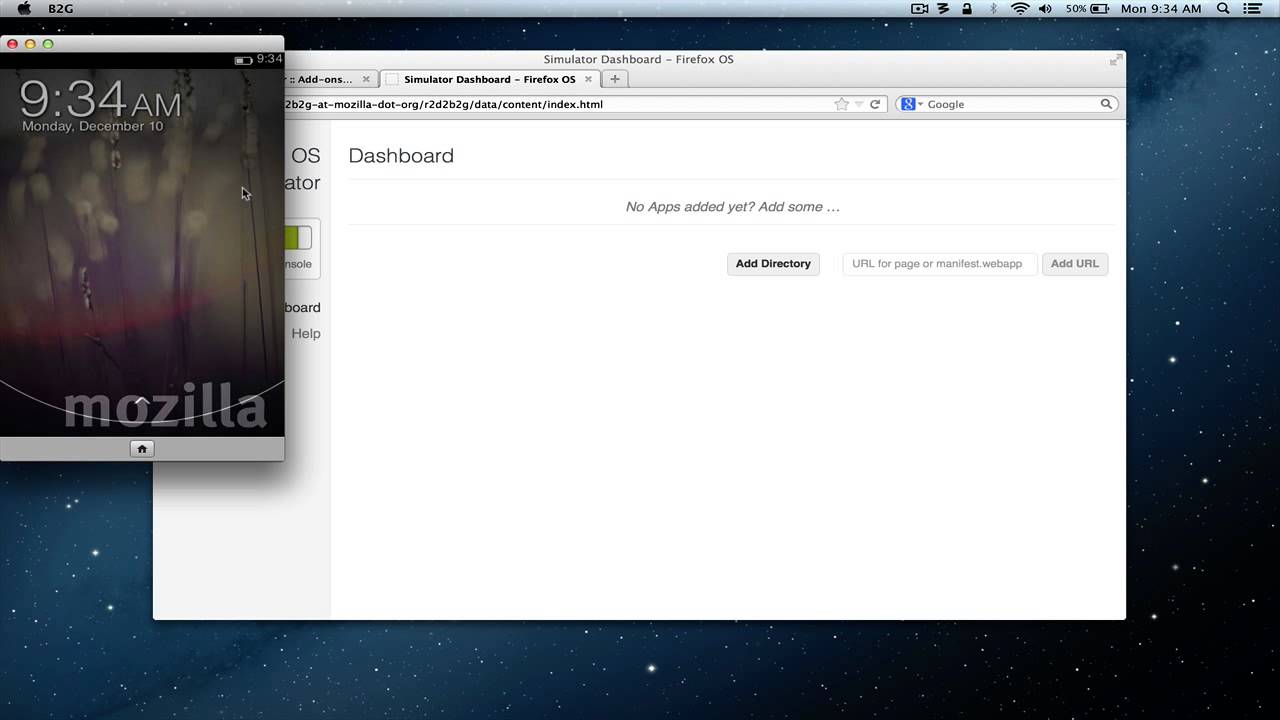Click the Dashboard heading text
This screenshot has height=720, width=1280.
coord(401,156)
